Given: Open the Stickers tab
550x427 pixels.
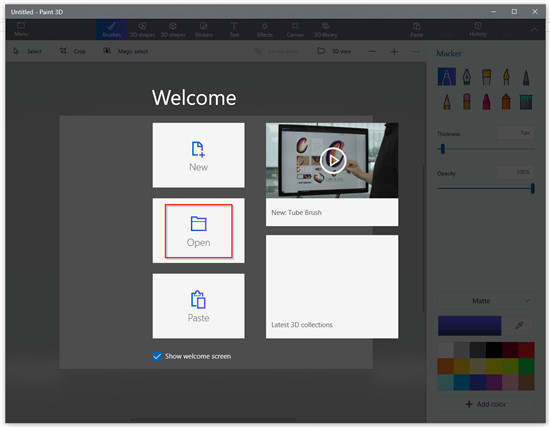Looking at the screenshot, I should point(203,29).
